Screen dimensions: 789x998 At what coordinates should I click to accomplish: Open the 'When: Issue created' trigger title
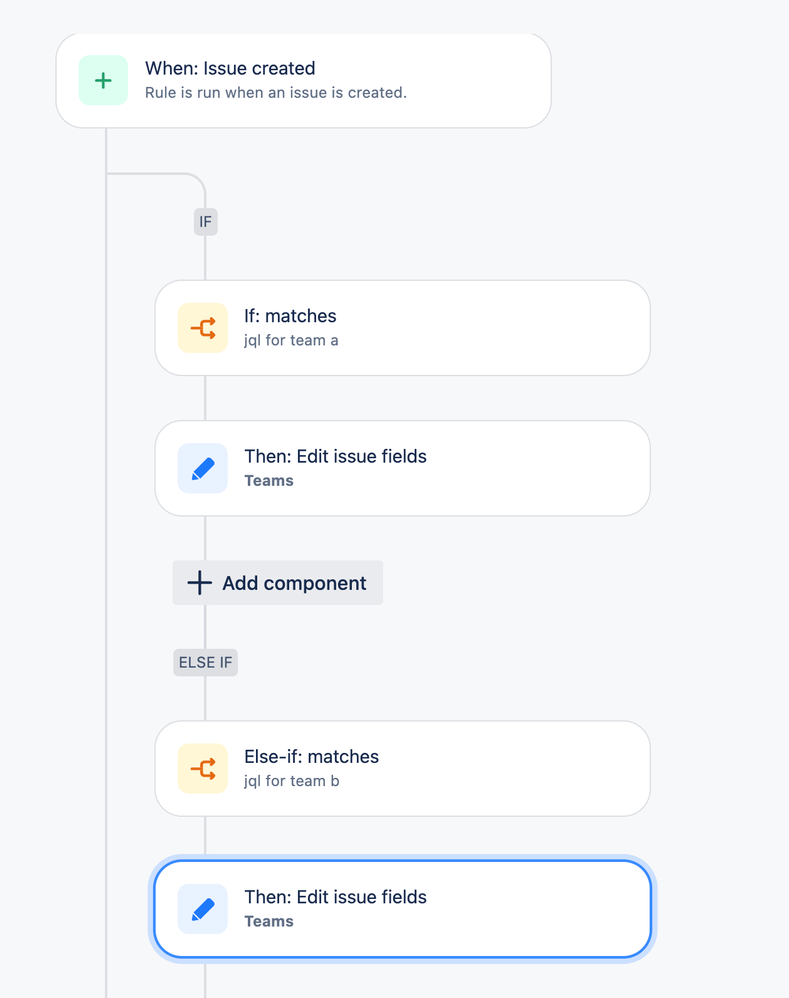pos(230,68)
